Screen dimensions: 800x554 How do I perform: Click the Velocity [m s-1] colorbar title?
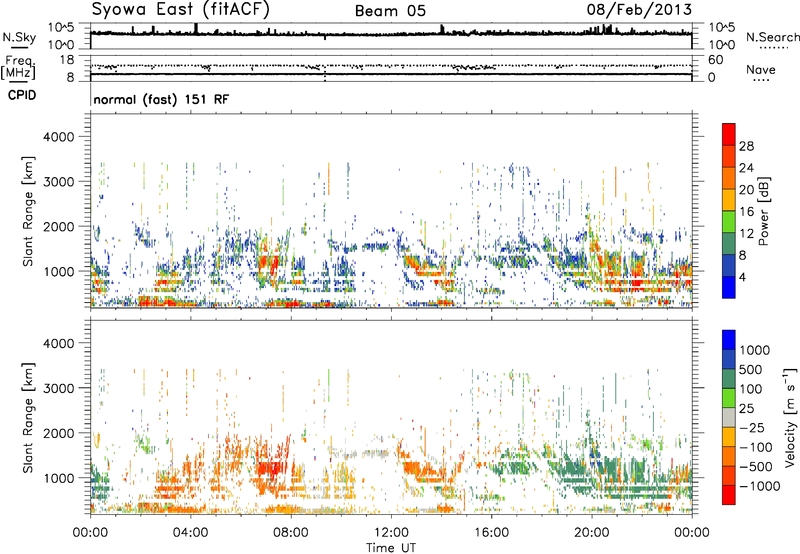(790, 417)
